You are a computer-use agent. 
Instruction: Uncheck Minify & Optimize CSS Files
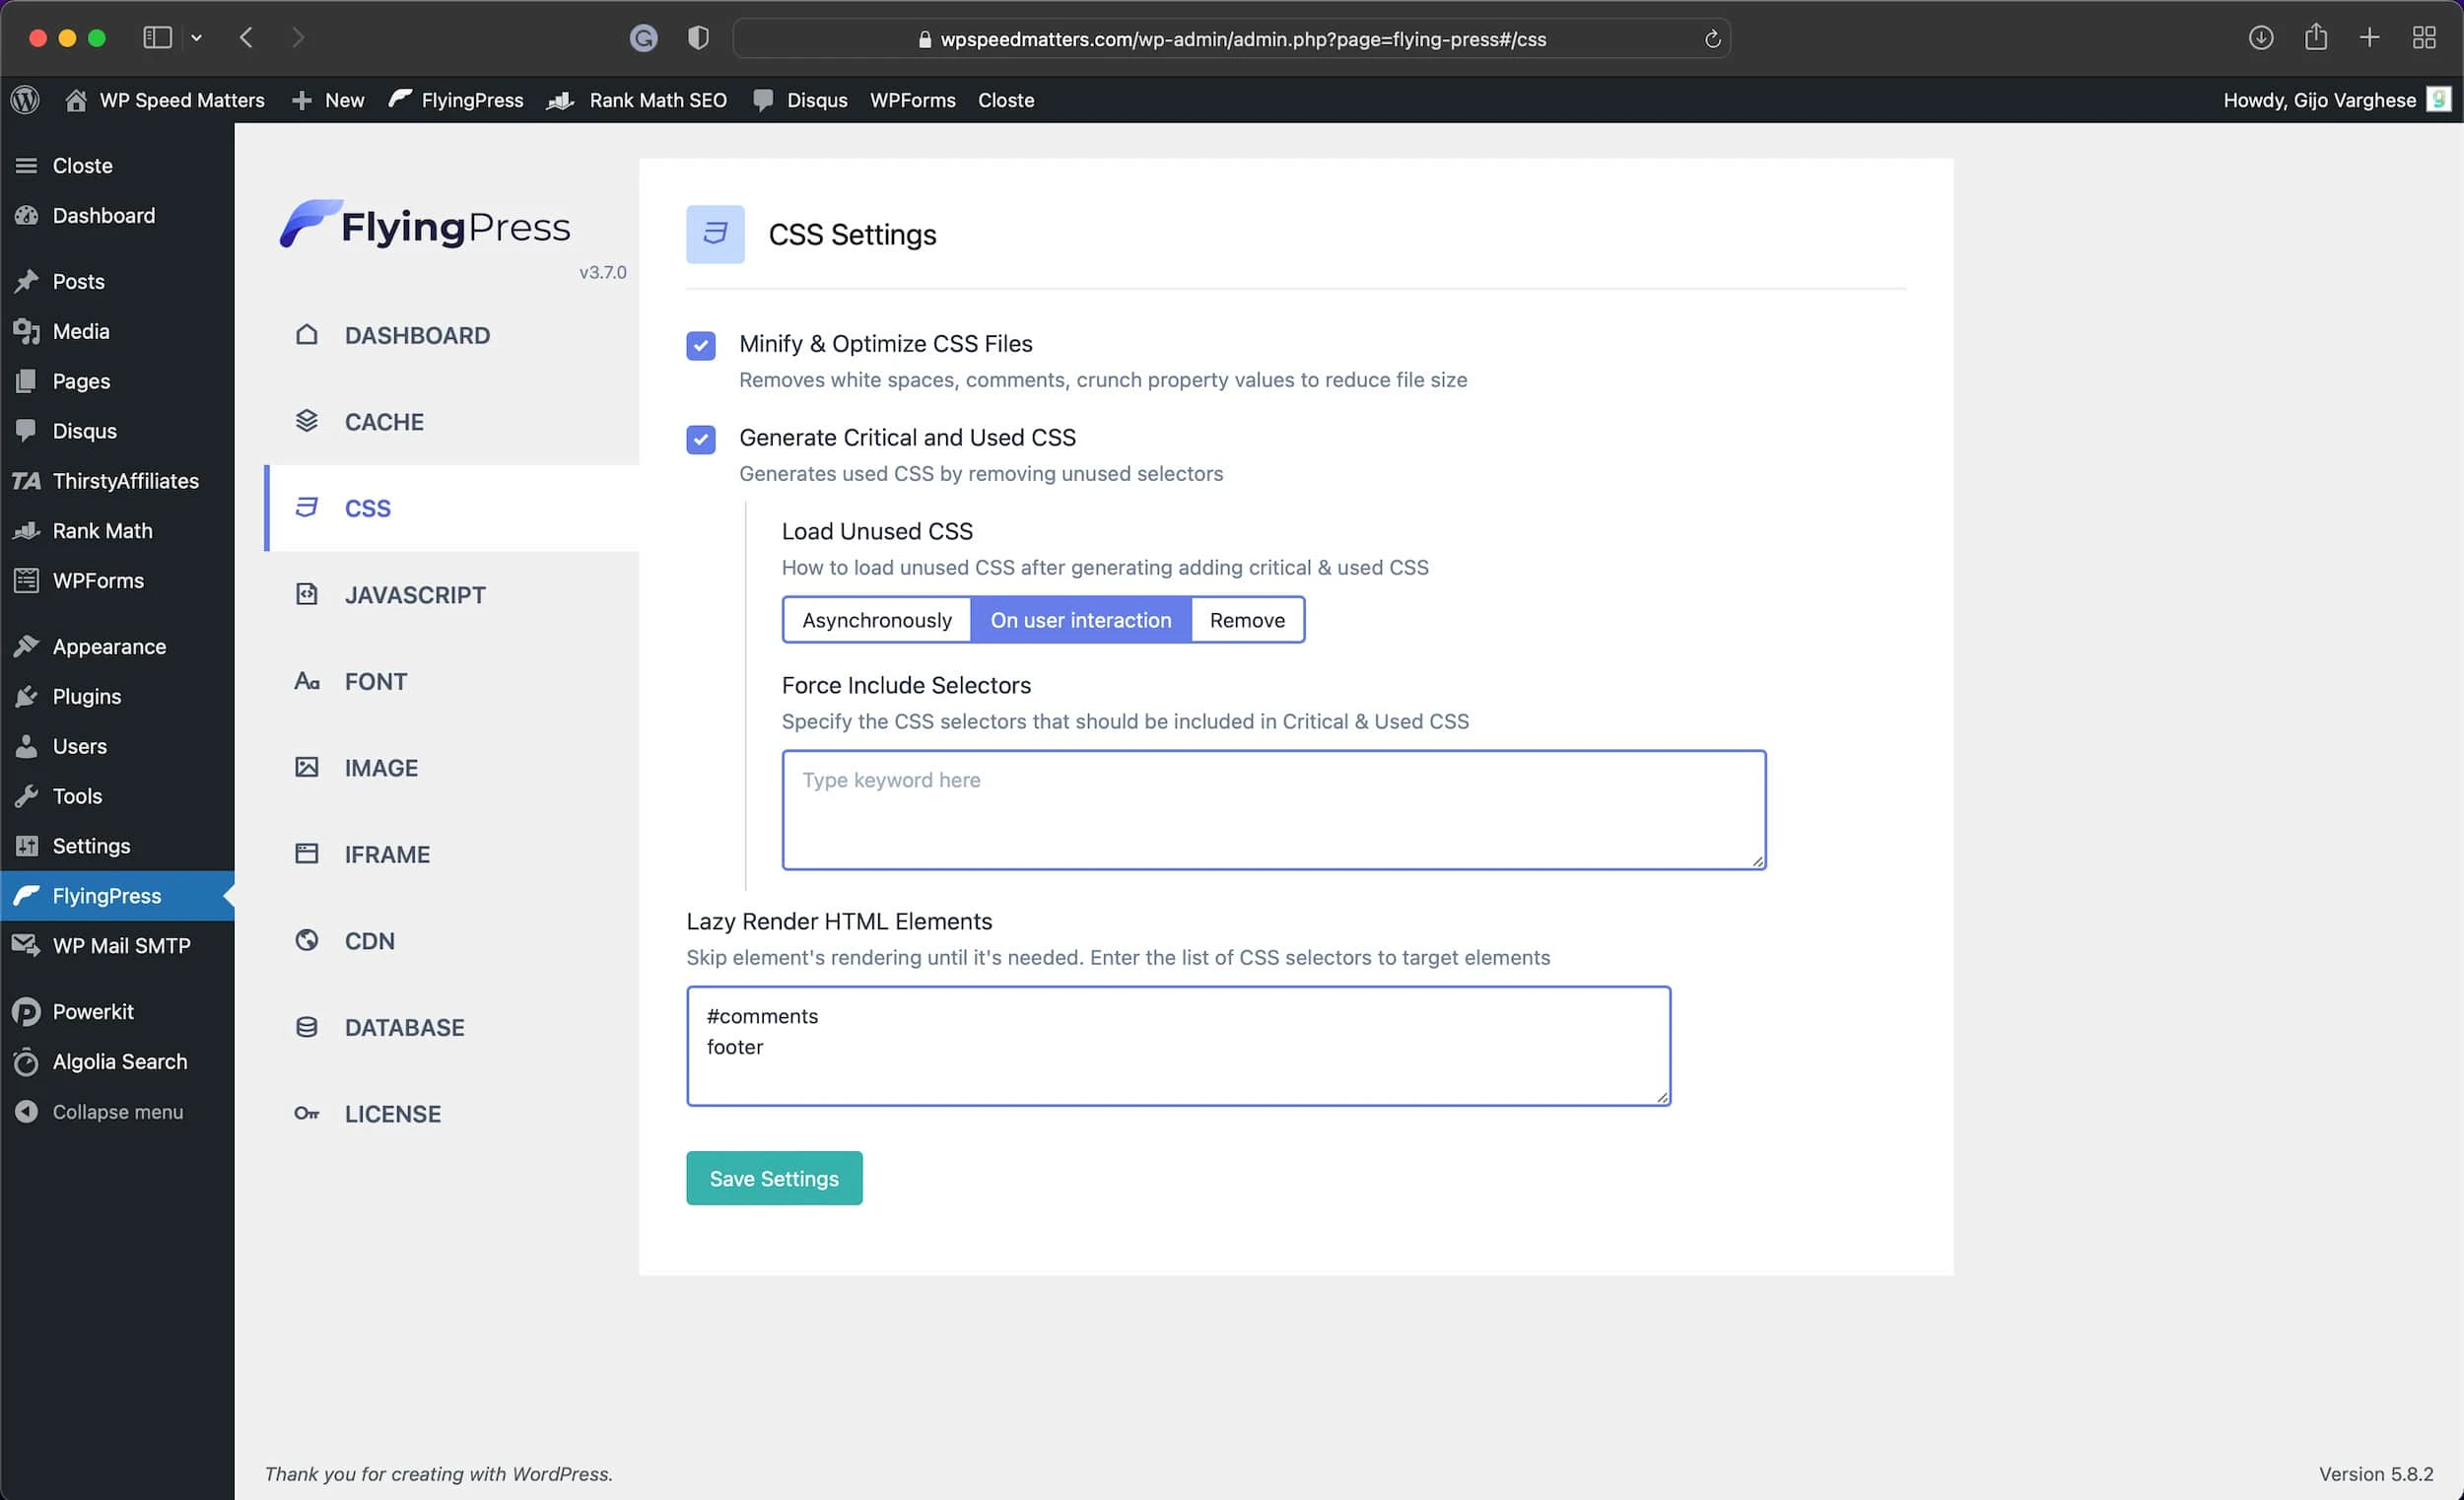701,346
